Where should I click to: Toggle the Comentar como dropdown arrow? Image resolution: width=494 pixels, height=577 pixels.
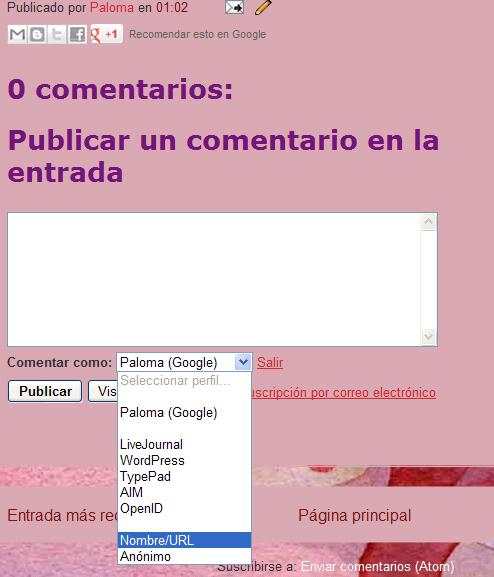(x=243, y=362)
